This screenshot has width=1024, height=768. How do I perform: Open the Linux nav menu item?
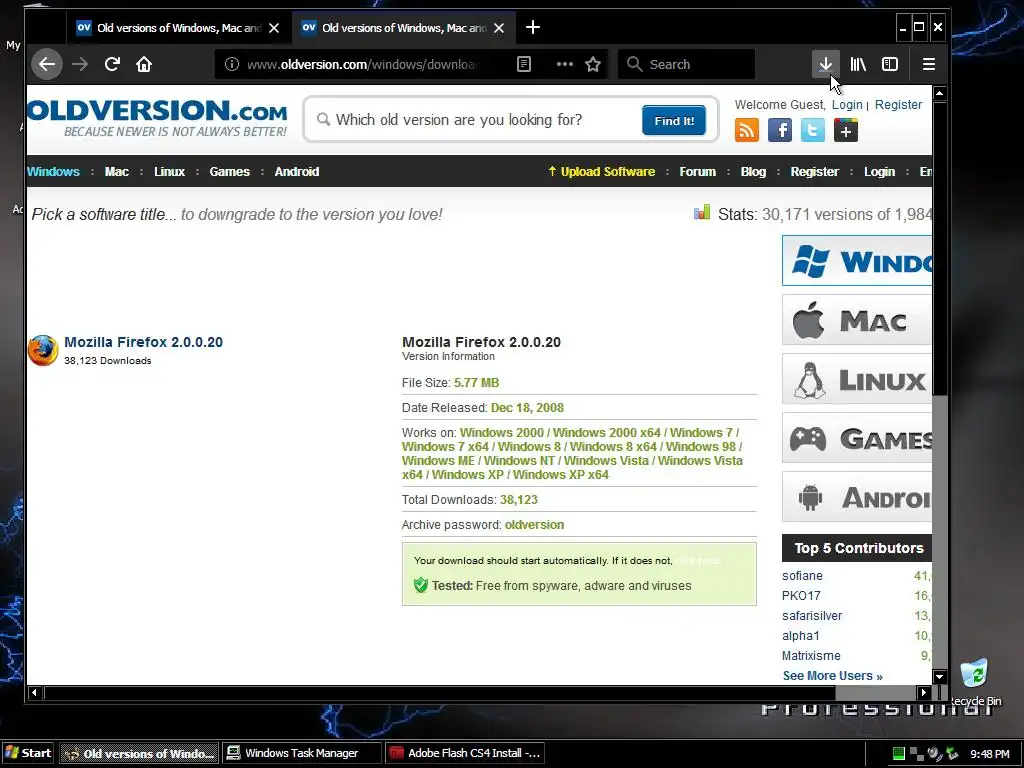(169, 172)
